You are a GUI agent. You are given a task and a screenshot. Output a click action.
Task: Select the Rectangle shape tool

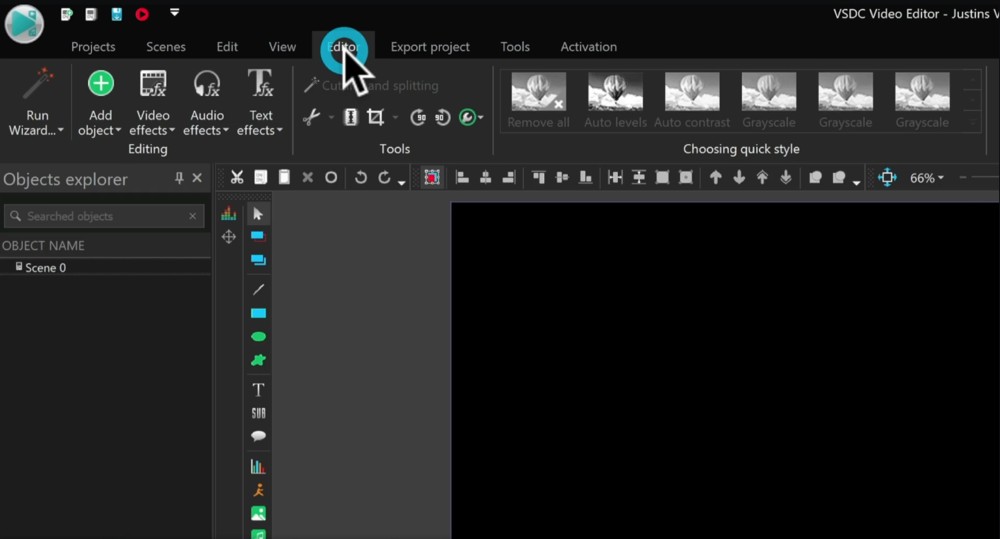[258, 313]
